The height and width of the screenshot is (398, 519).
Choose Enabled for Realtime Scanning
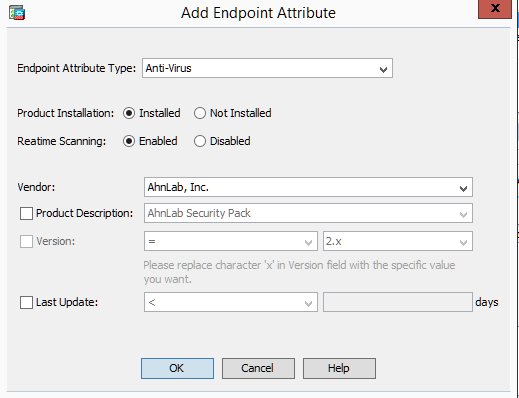point(129,141)
